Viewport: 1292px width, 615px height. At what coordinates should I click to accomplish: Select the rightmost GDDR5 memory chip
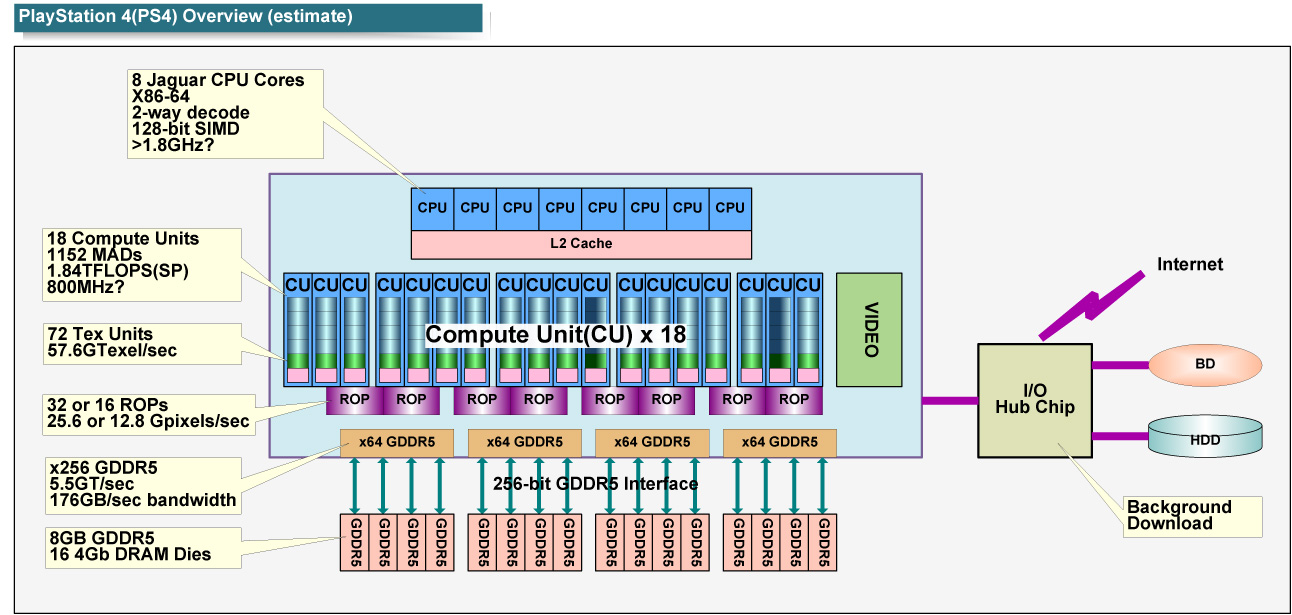click(x=823, y=543)
